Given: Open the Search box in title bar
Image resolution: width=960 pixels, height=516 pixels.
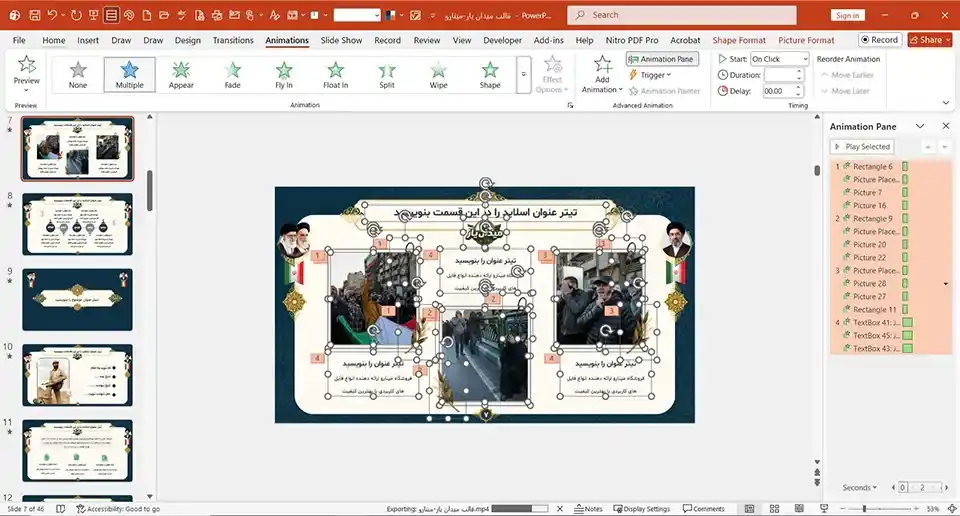Looking at the screenshot, I should (682, 15).
